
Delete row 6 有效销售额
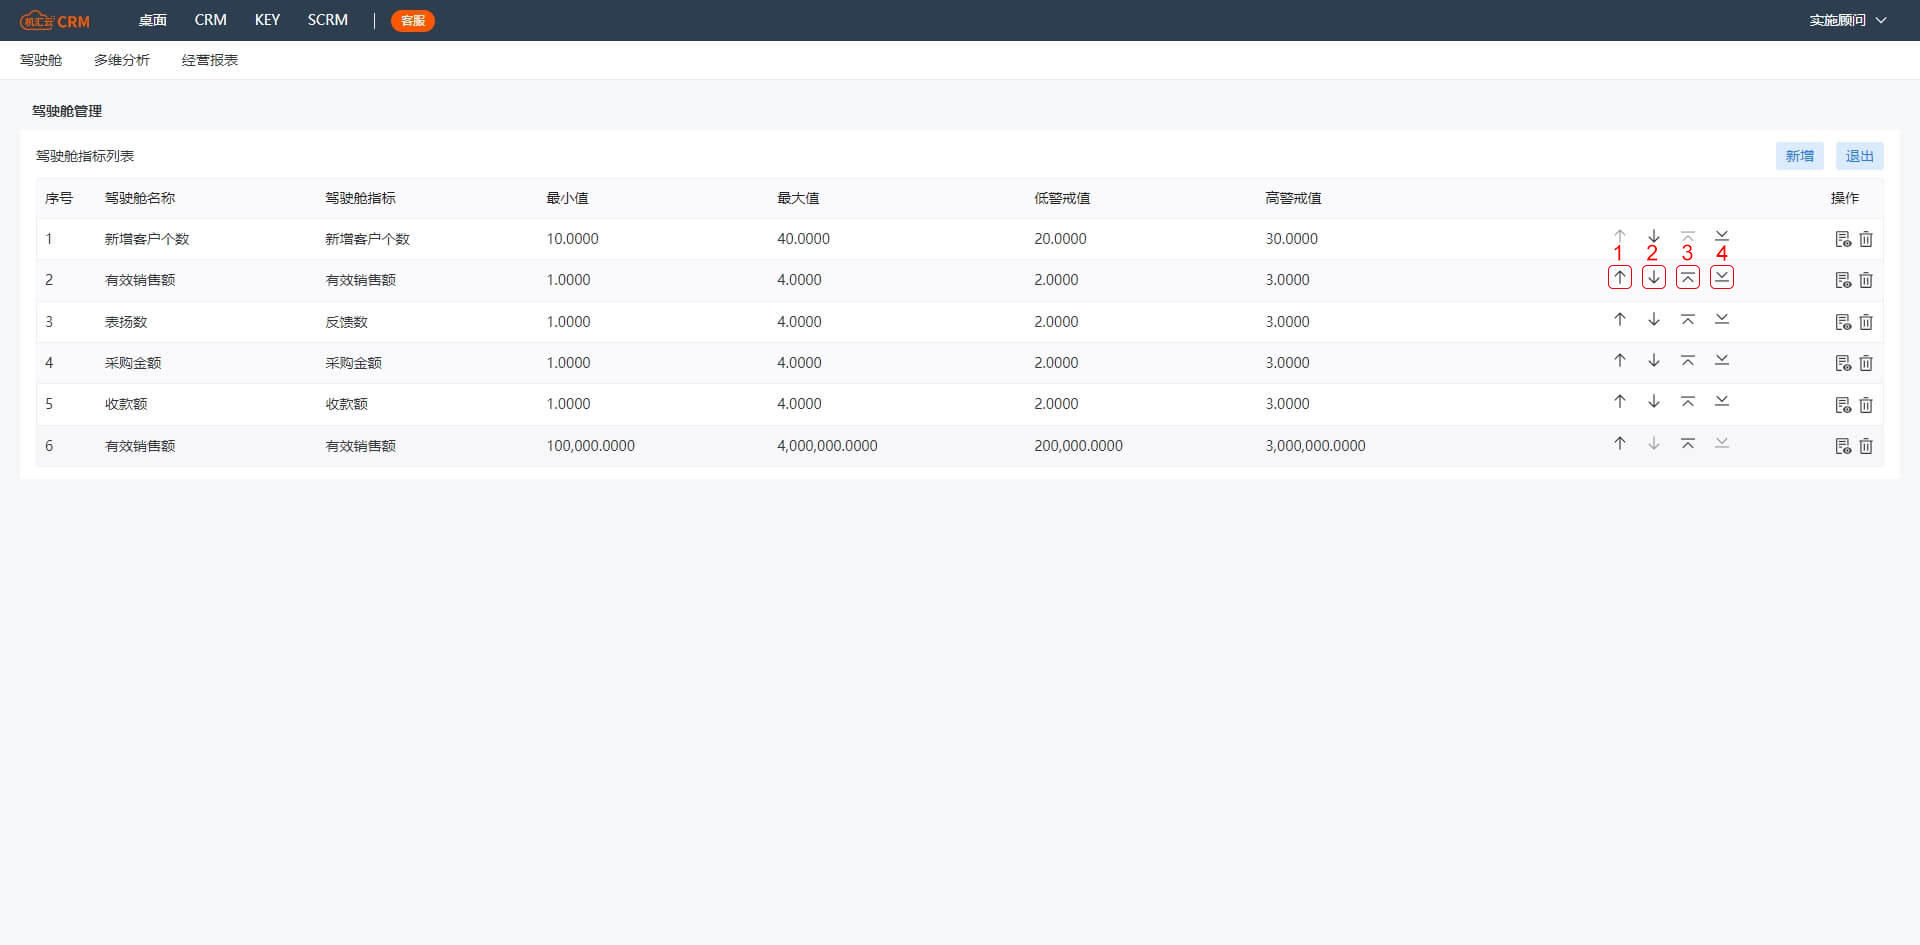(1866, 446)
